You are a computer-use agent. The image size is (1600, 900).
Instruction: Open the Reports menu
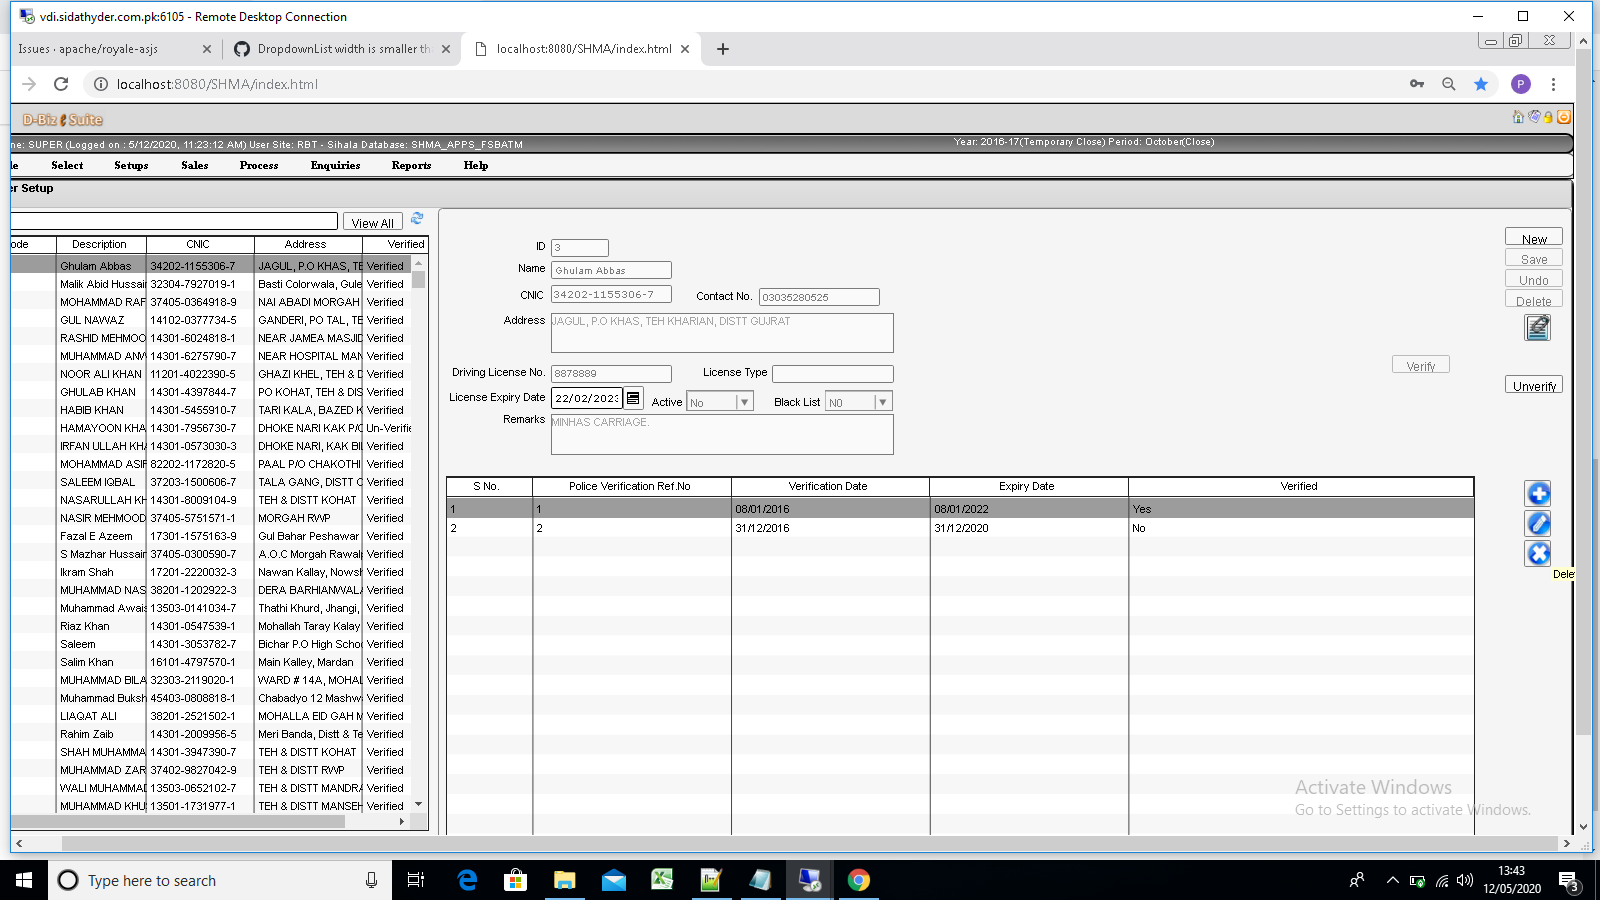pyautogui.click(x=411, y=166)
